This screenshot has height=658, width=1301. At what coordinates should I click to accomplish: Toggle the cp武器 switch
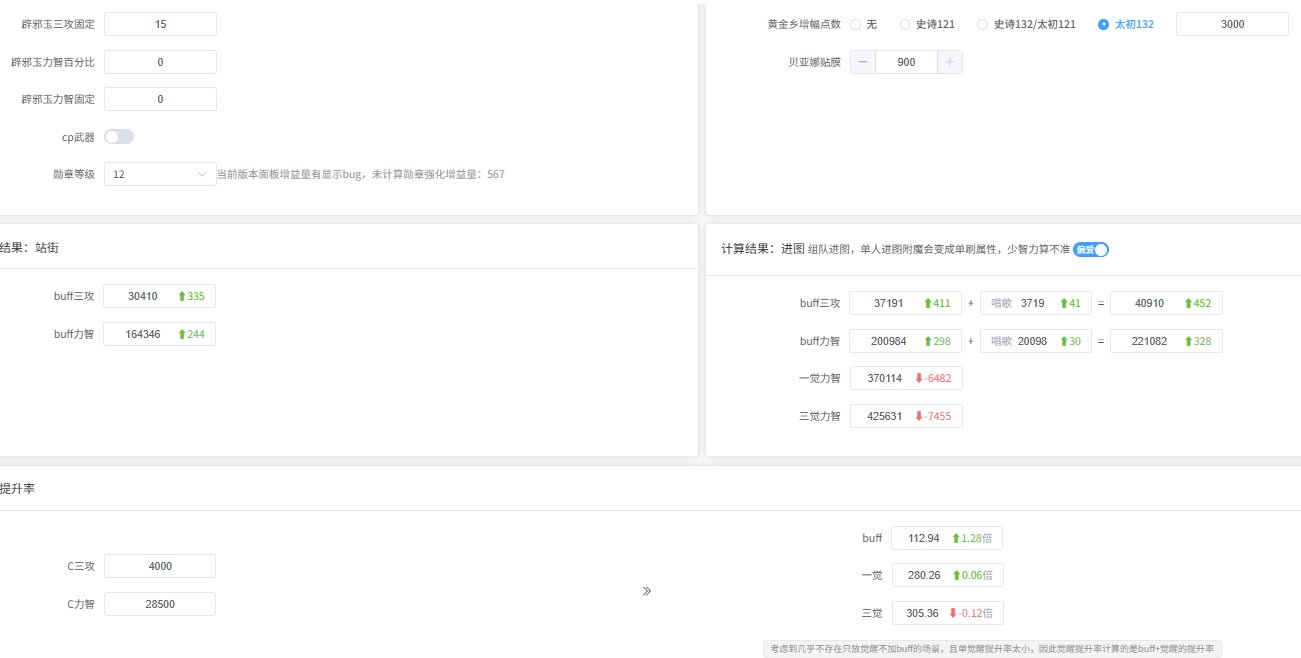(119, 137)
